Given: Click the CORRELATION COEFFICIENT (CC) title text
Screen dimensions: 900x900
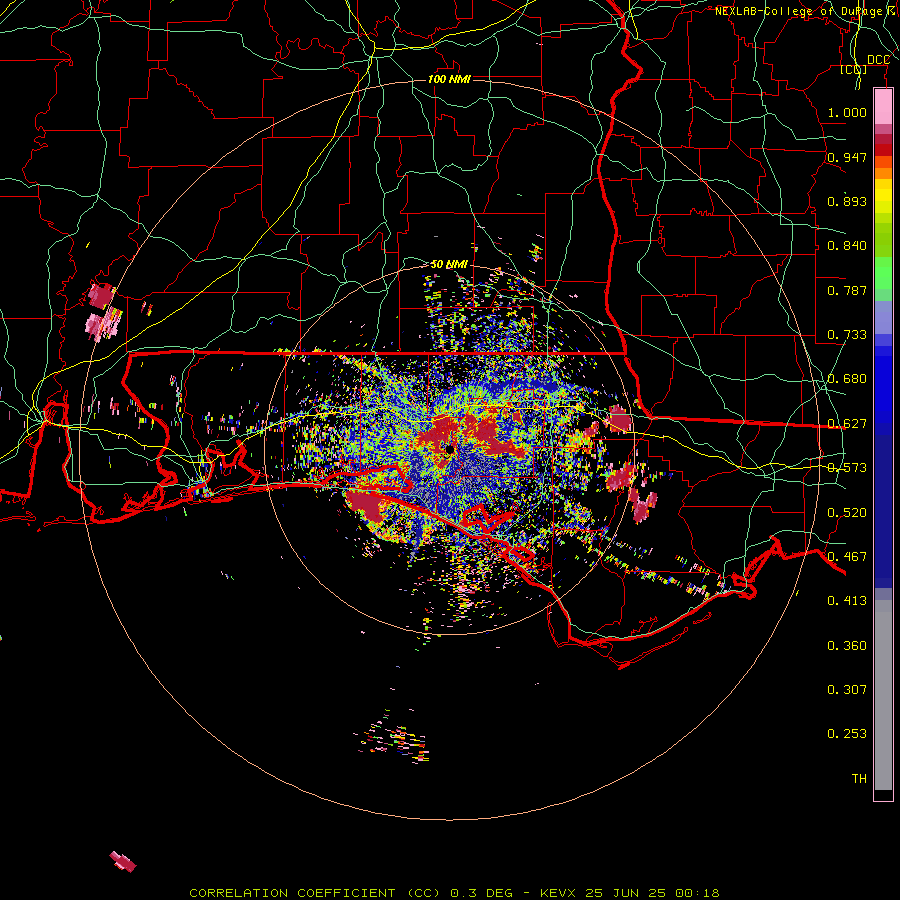Looking at the screenshot, I should tap(315, 893).
